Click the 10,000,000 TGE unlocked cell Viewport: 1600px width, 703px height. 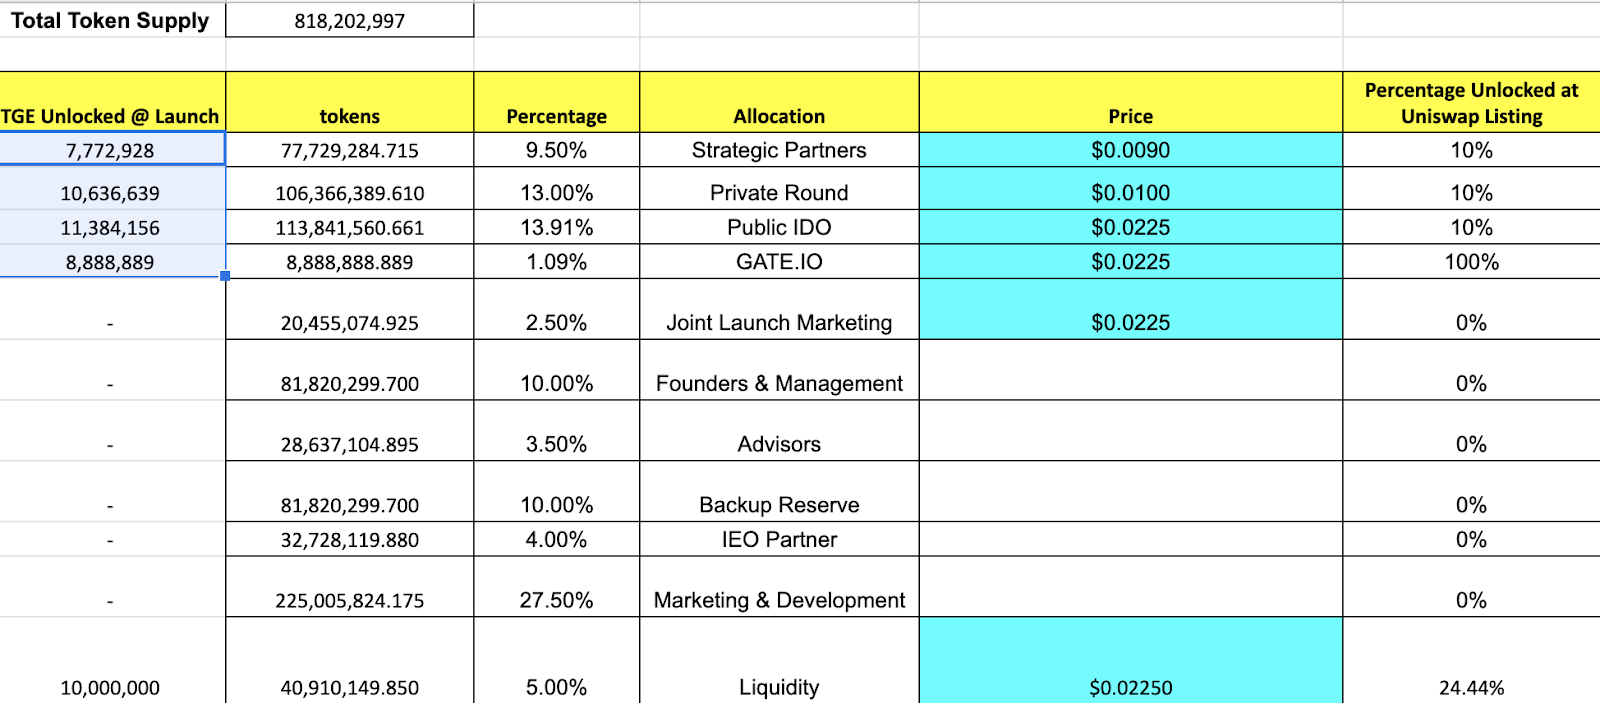point(110,687)
